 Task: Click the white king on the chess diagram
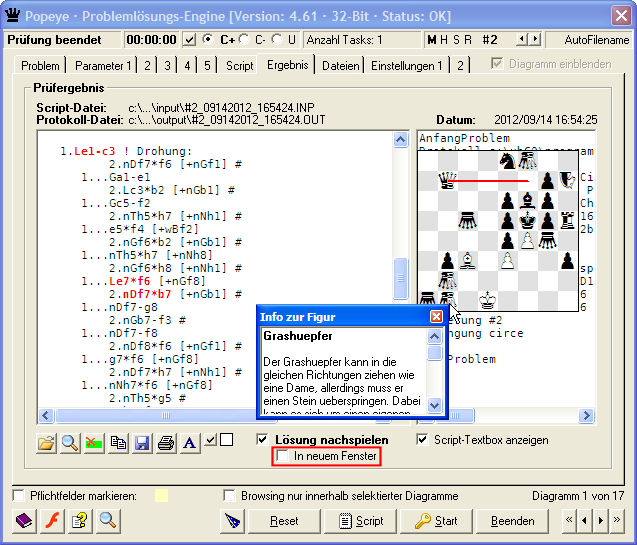(x=488, y=301)
